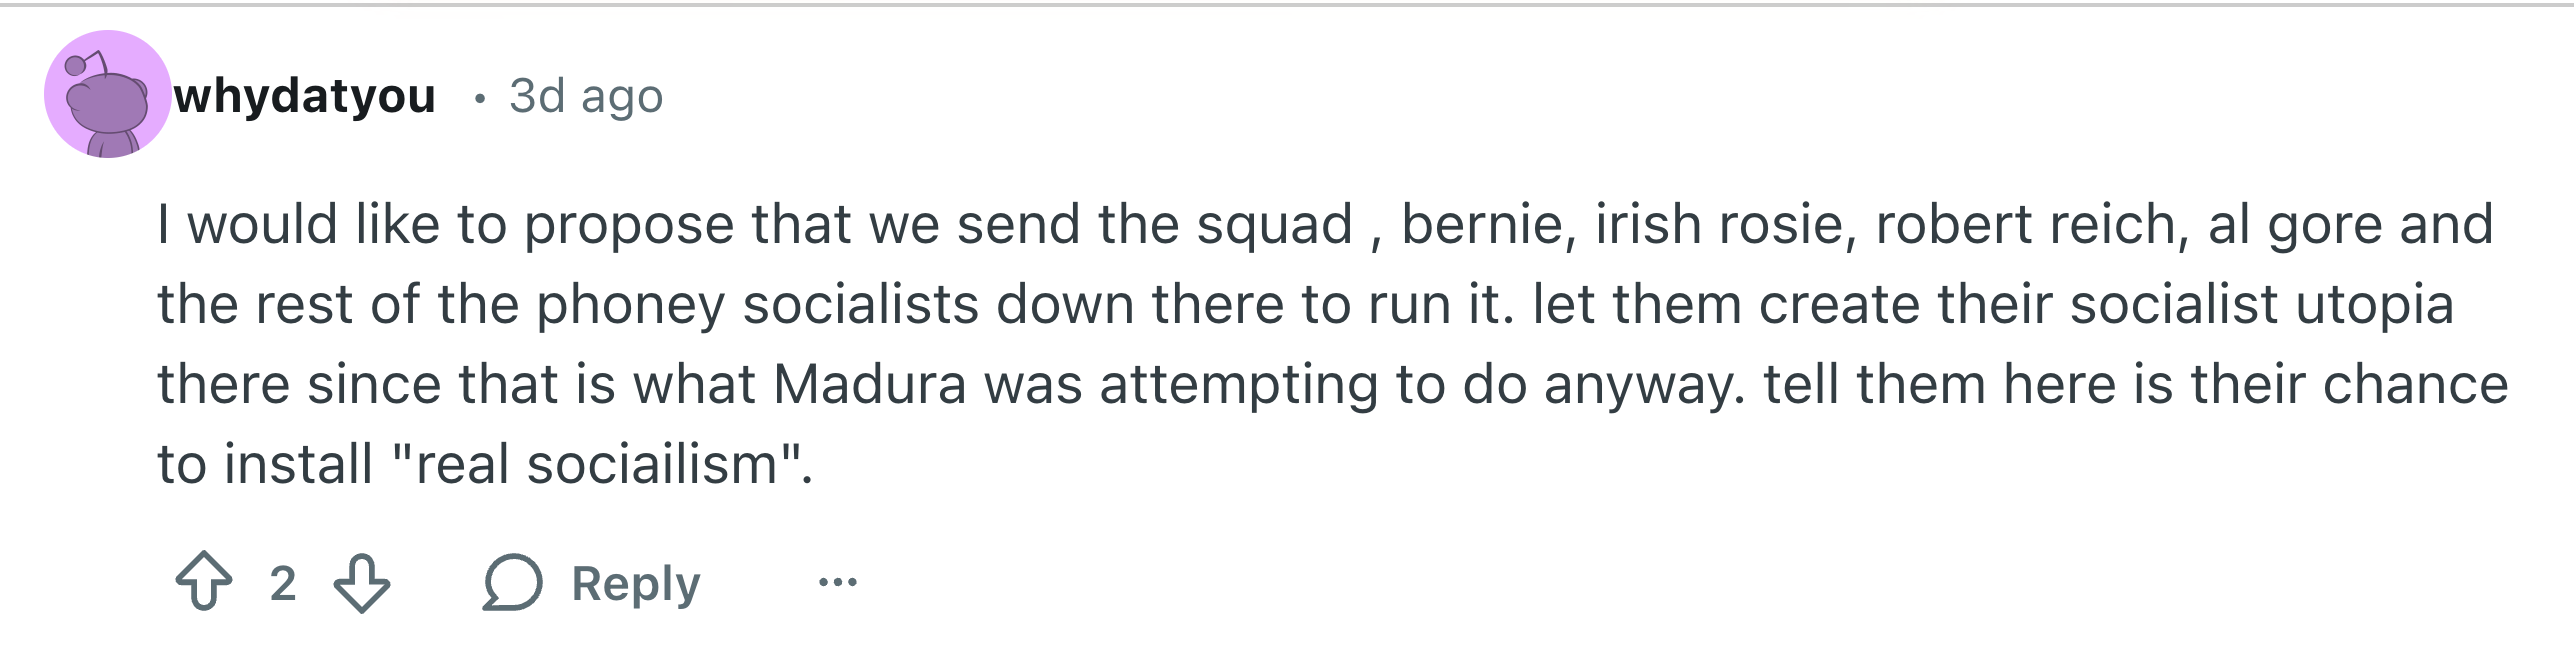This screenshot has width=2574, height=659.
Task: Downvote the whydatyou comment
Action: point(361,583)
